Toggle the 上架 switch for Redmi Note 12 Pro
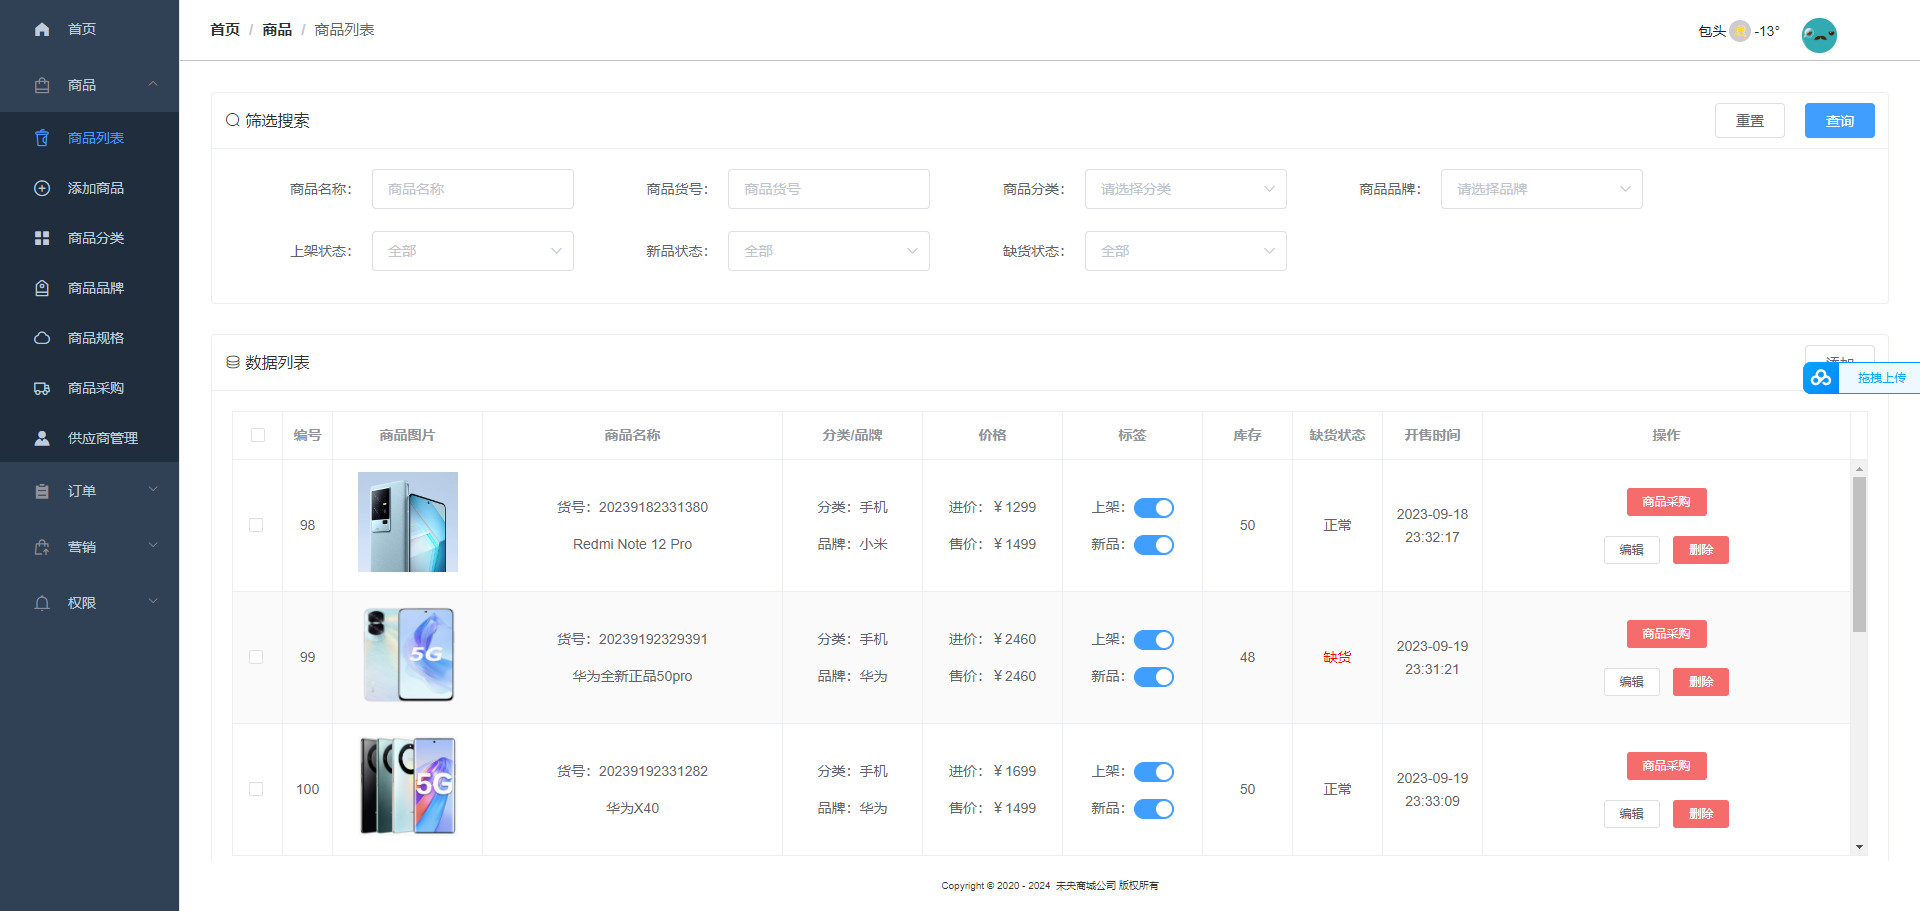1920x911 pixels. [x=1153, y=508]
